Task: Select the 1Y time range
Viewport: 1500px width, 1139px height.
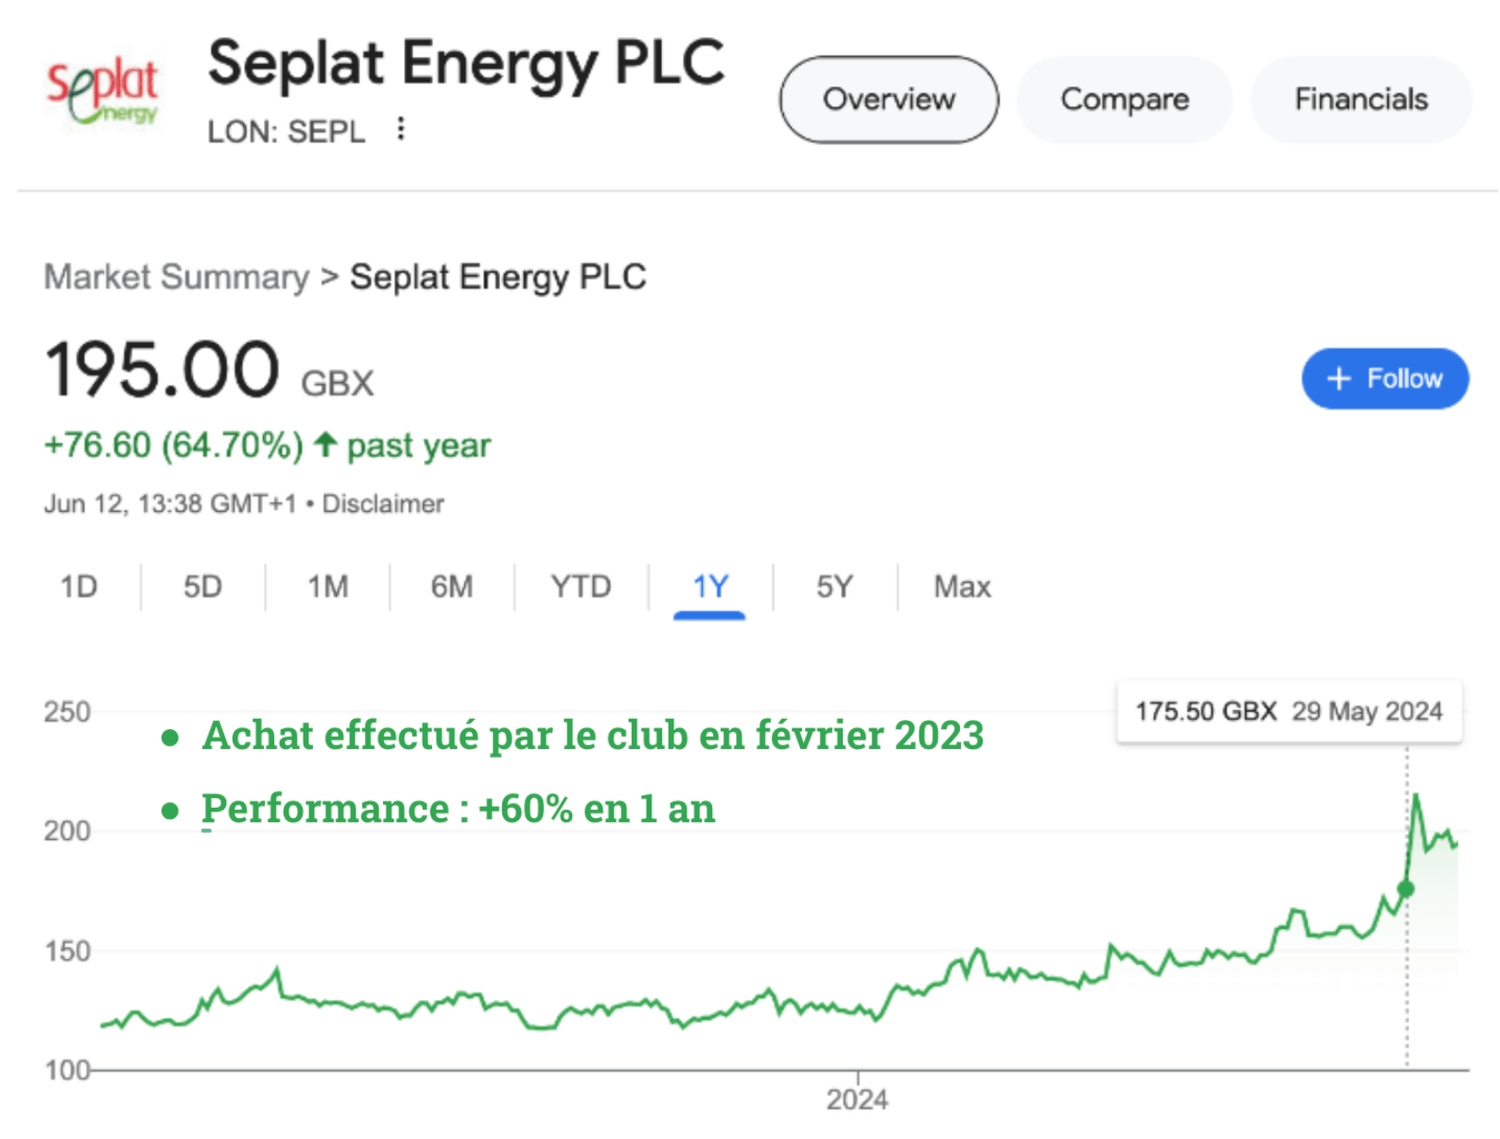Action: (x=710, y=586)
